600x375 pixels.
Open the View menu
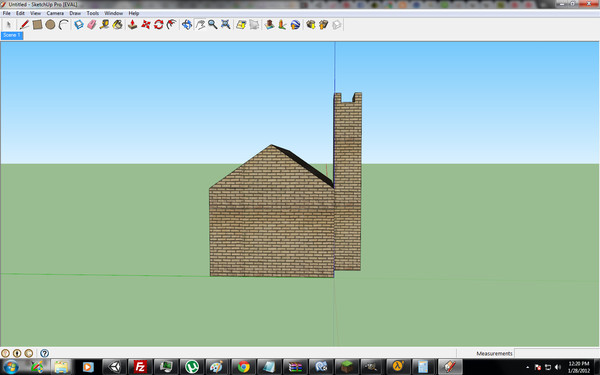point(36,13)
